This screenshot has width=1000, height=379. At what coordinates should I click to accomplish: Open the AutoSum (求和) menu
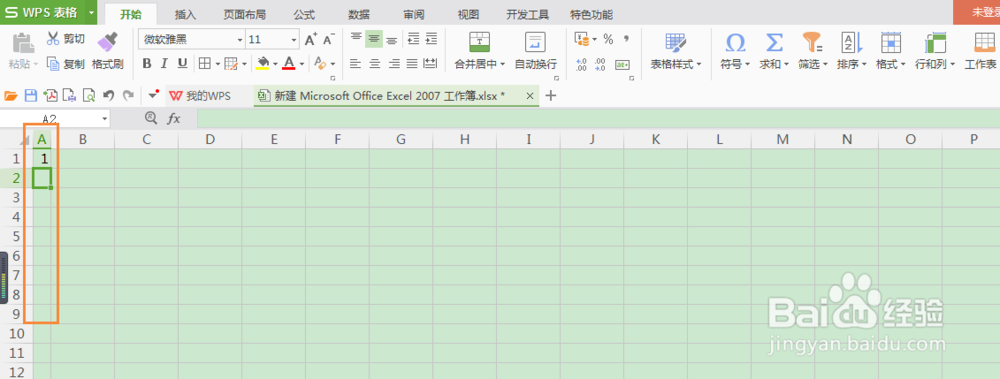click(x=774, y=51)
